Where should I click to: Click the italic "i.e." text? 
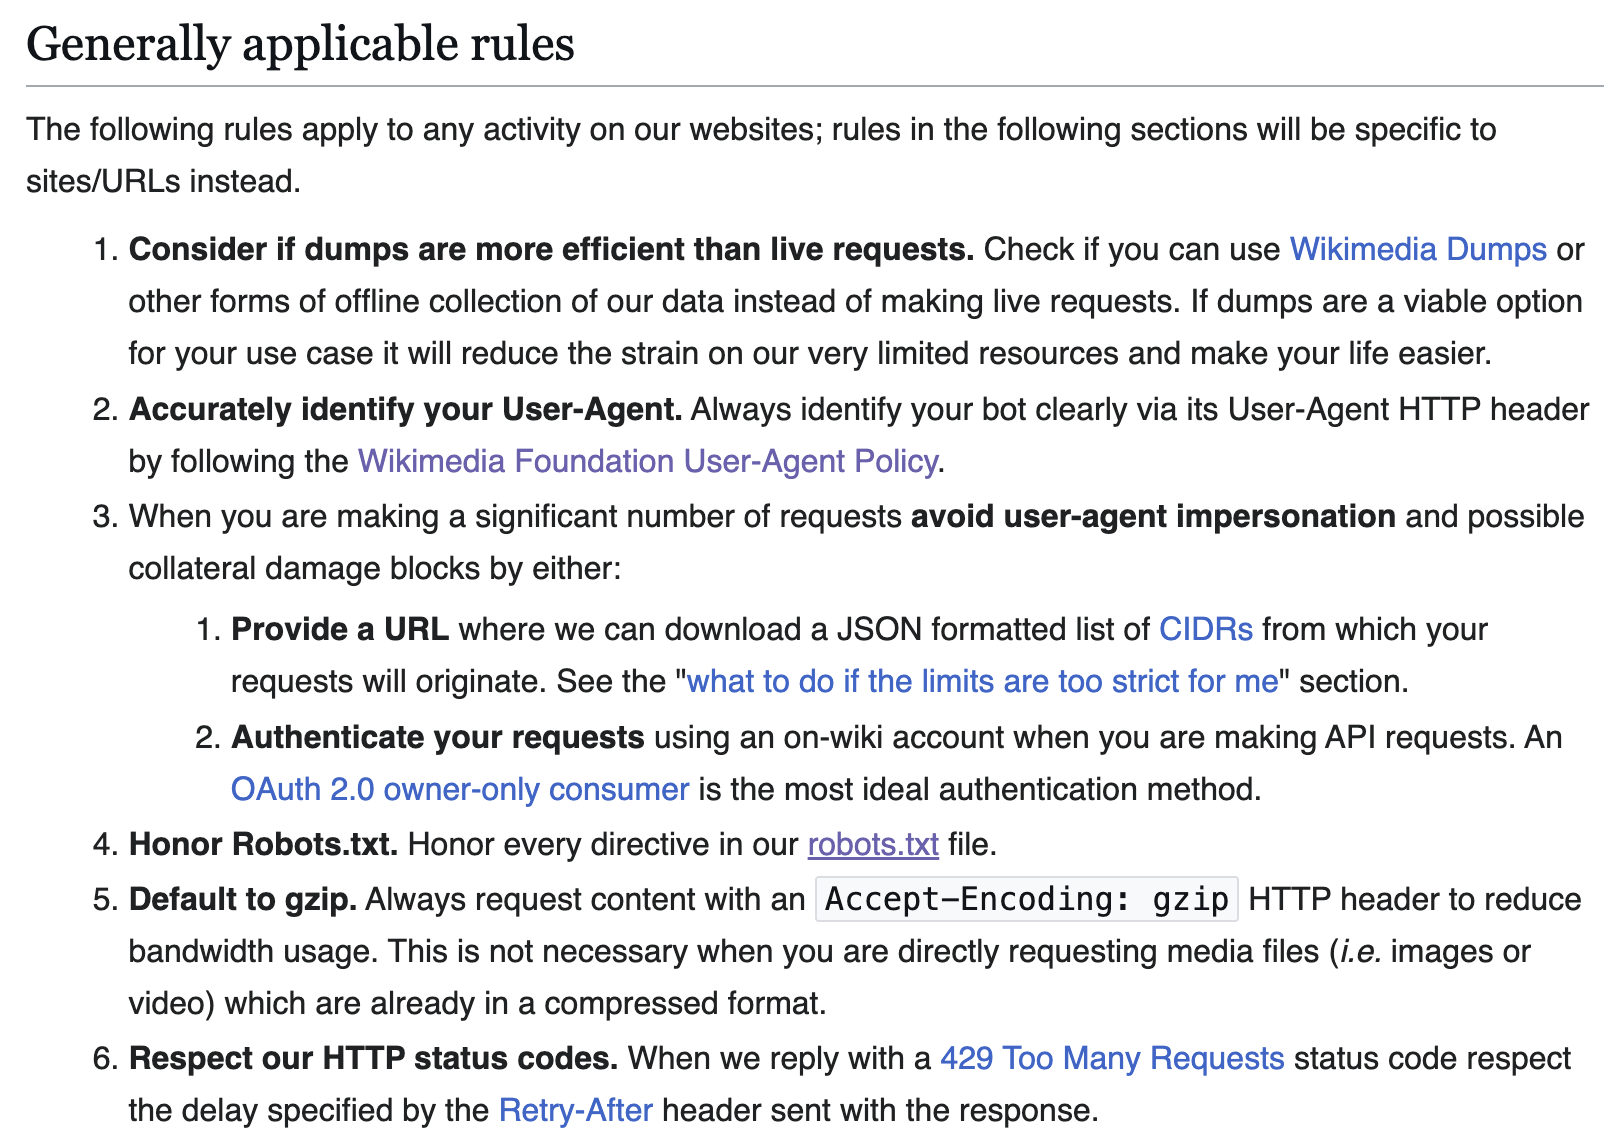click(1360, 951)
